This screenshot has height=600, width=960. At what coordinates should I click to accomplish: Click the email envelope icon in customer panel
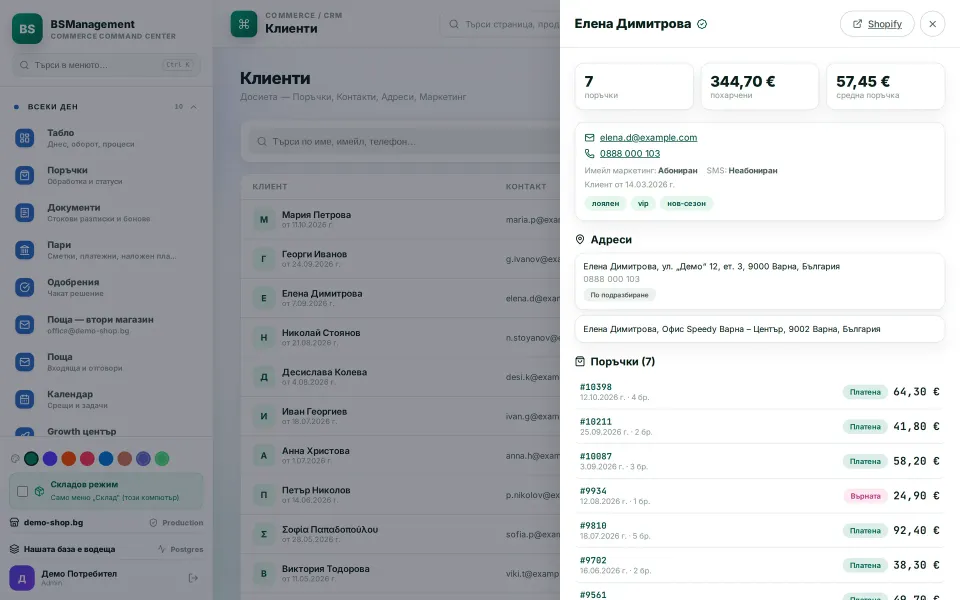[x=589, y=138]
